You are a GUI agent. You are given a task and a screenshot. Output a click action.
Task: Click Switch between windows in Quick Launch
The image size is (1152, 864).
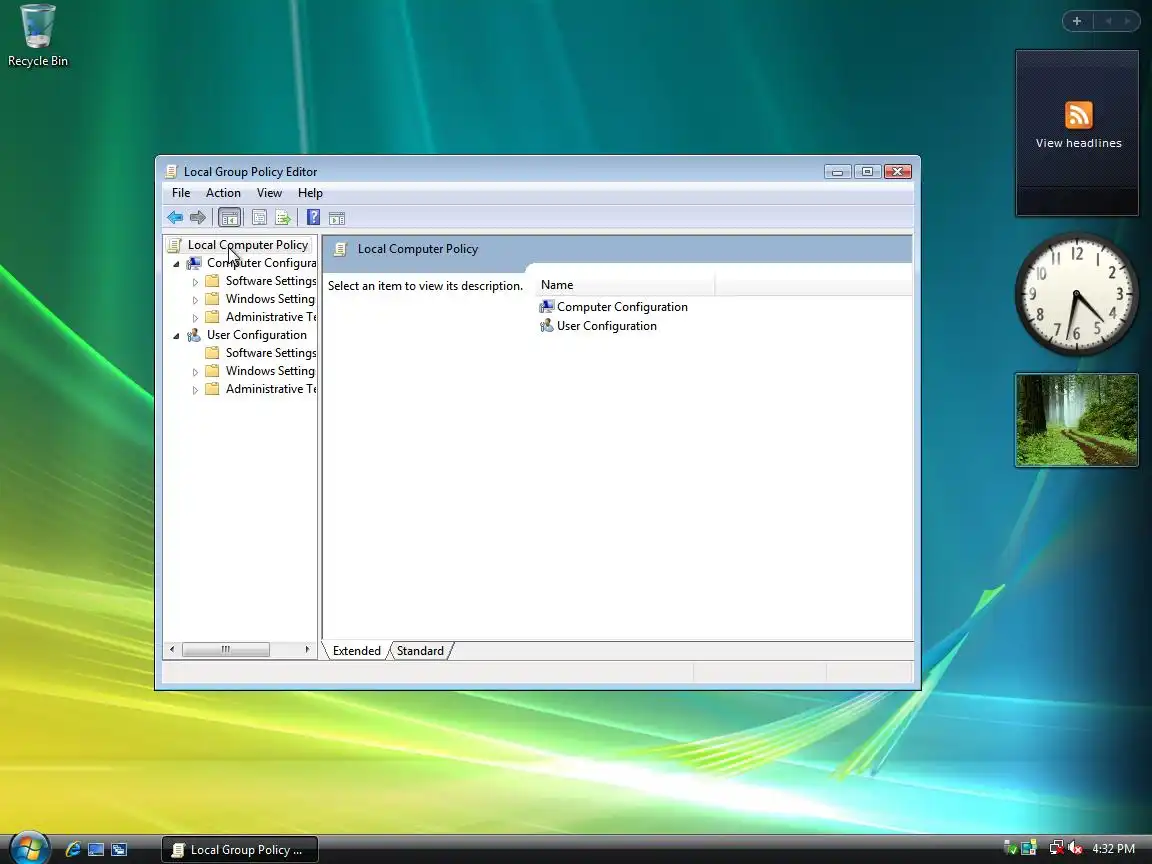pyautogui.click(x=119, y=849)
